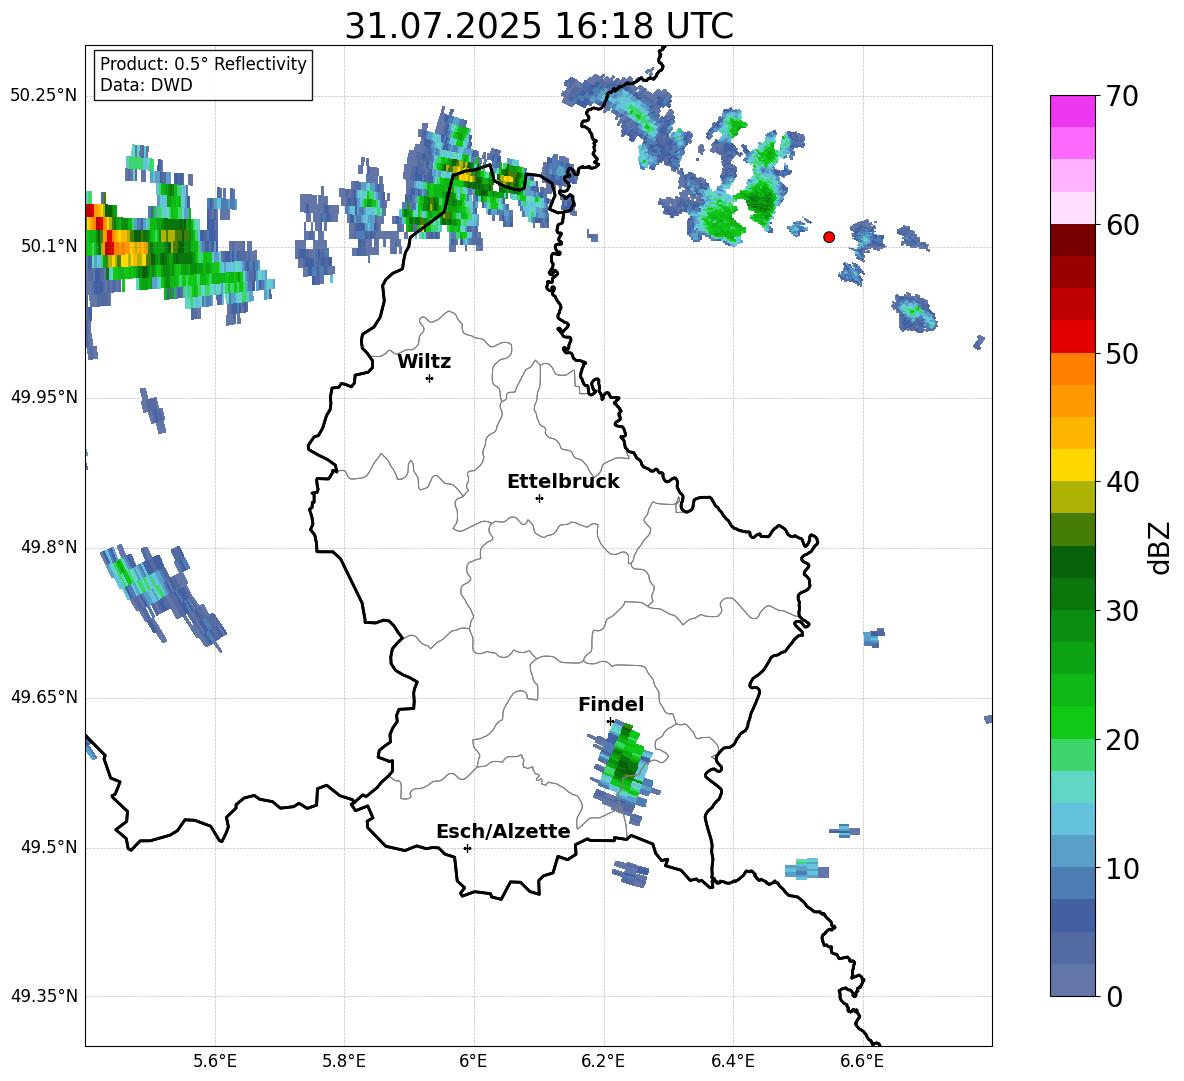Click the 50.1°N latitude label
Image resolution: width=1184 pixels, height=1081 pixels.
pos(48,246)
